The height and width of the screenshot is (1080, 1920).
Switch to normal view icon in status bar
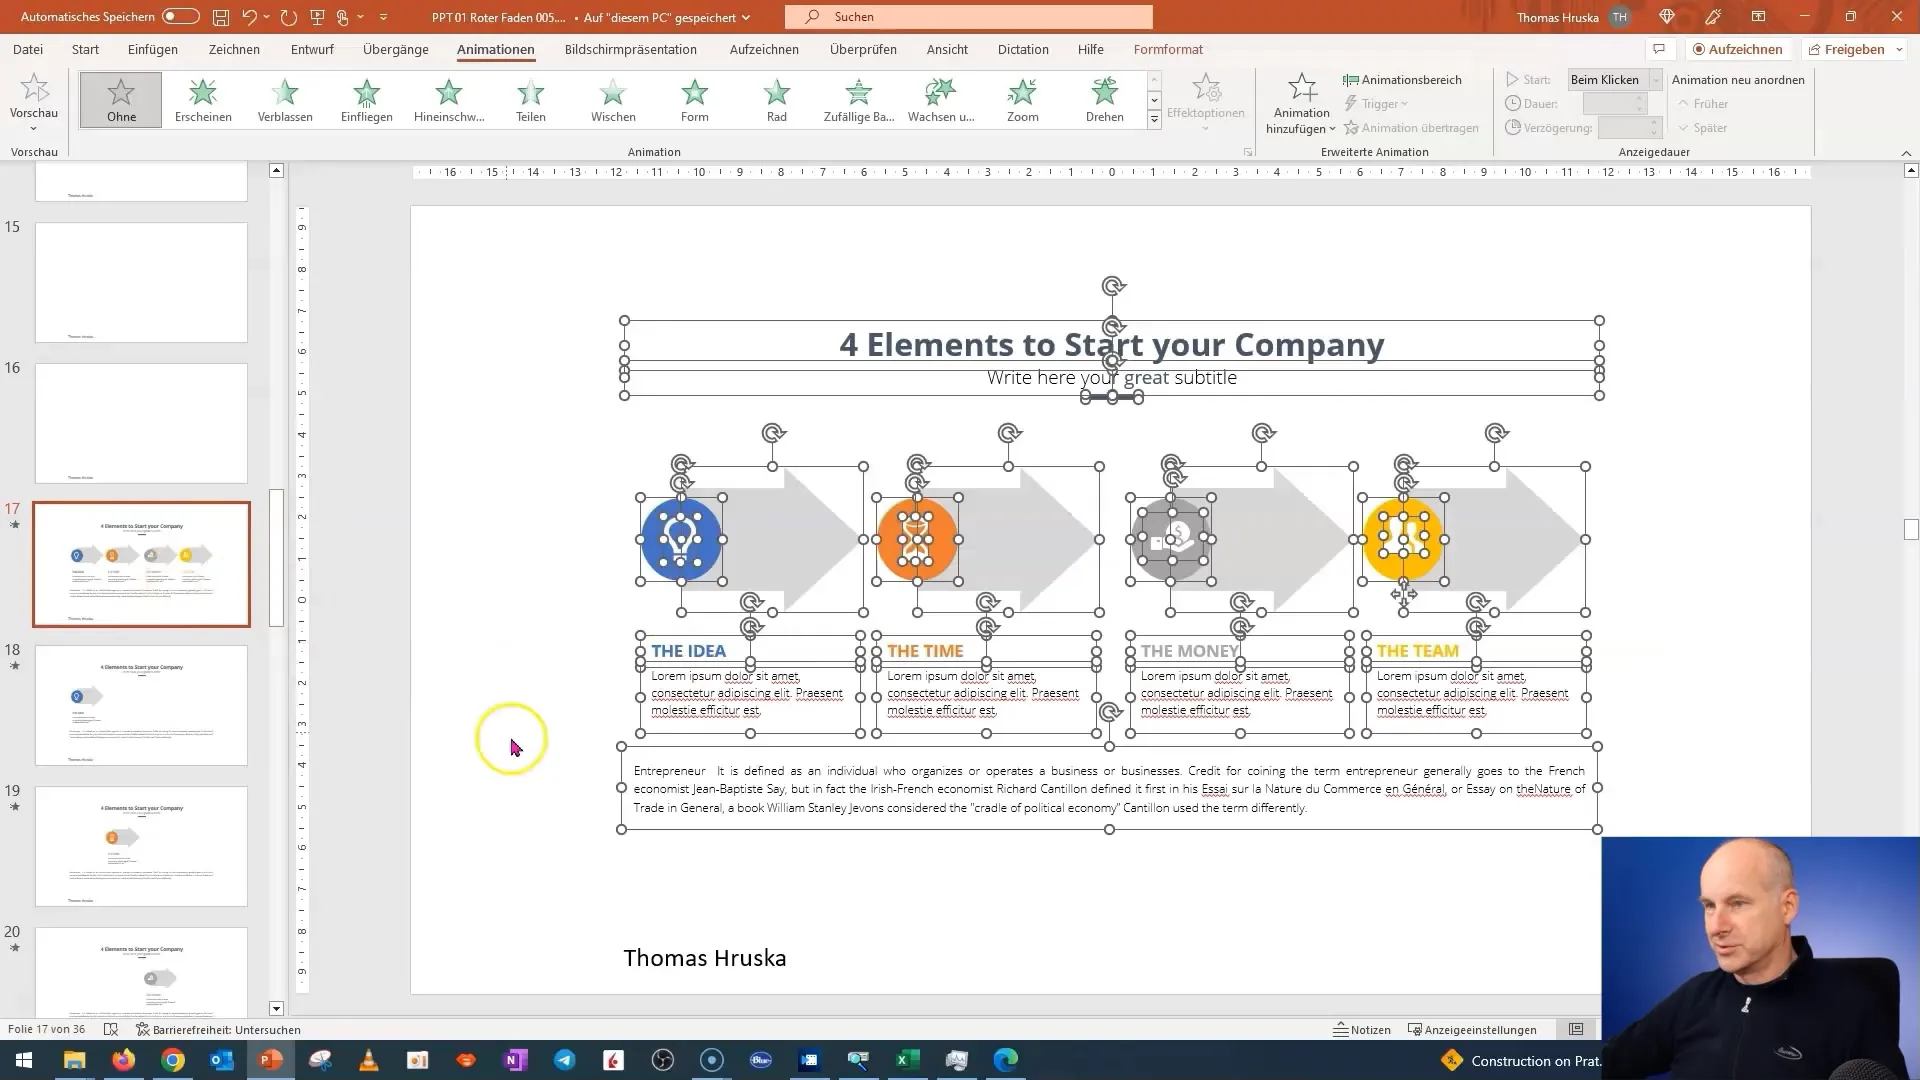(1576, 1030)
